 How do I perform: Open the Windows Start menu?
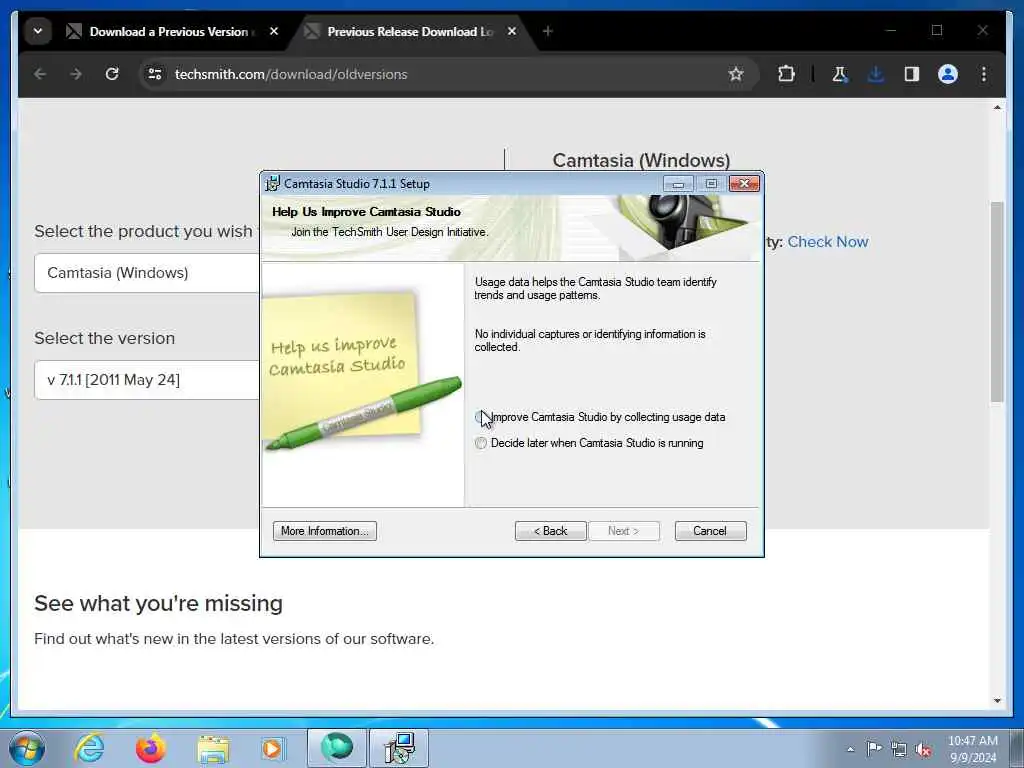pyautogui.click(x=27, y=748)
